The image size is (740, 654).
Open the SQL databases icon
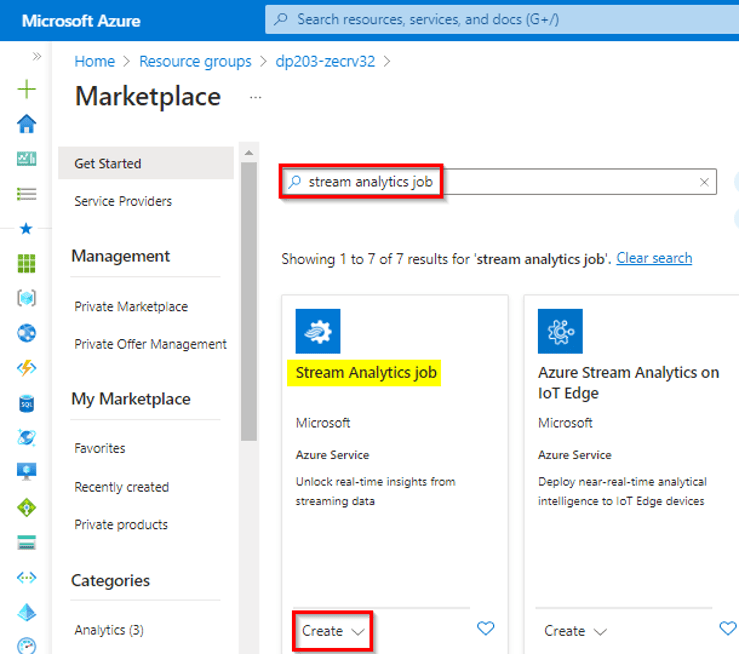point(26,403)
